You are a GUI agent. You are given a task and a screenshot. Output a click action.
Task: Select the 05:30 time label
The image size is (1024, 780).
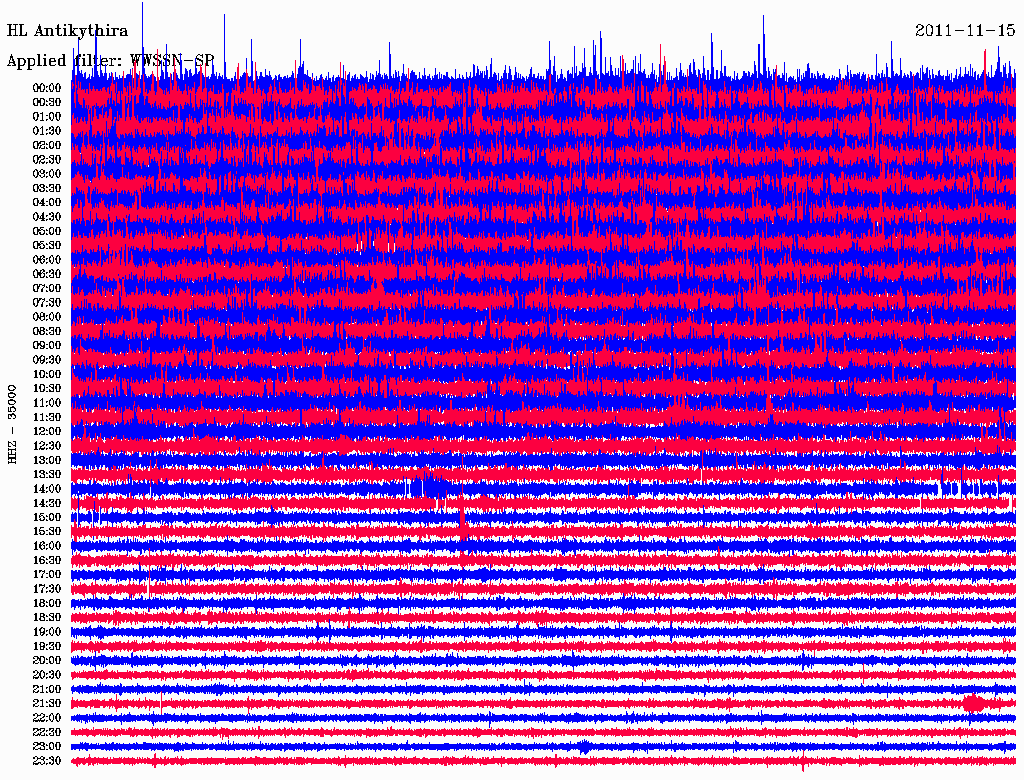[47, 246]
